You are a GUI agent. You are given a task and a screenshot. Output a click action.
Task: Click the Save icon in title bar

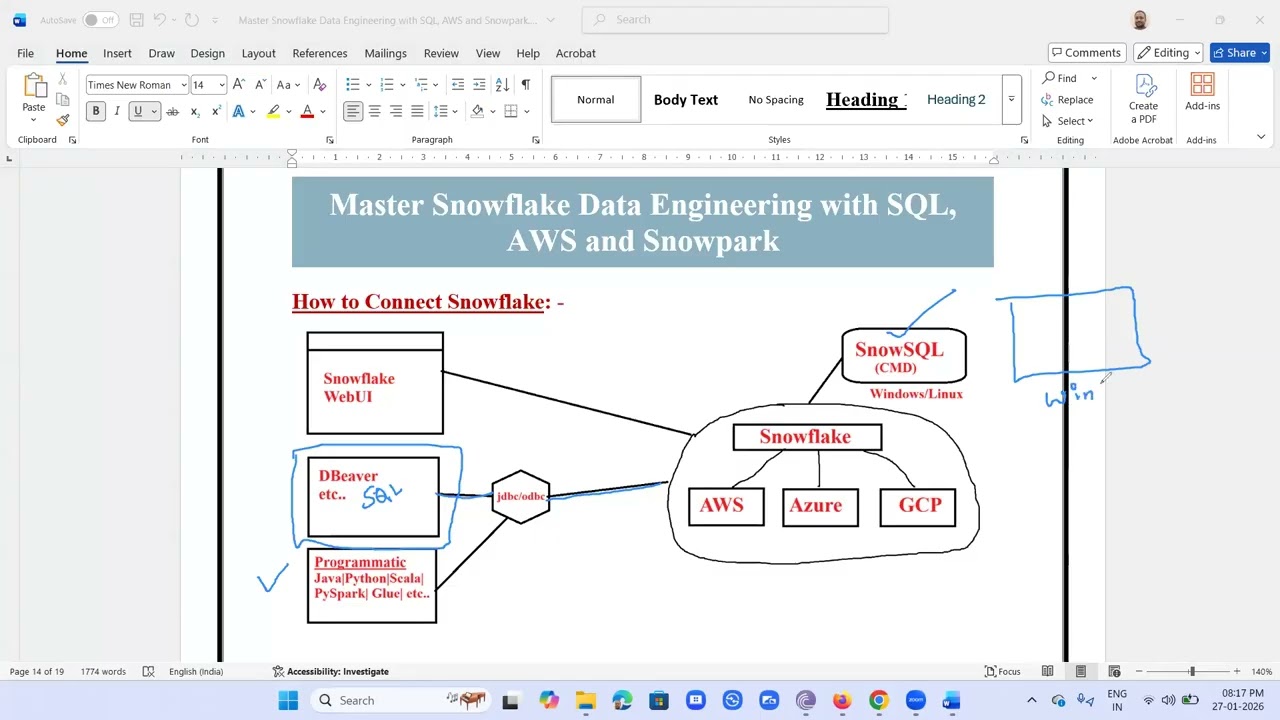[136, 20]
